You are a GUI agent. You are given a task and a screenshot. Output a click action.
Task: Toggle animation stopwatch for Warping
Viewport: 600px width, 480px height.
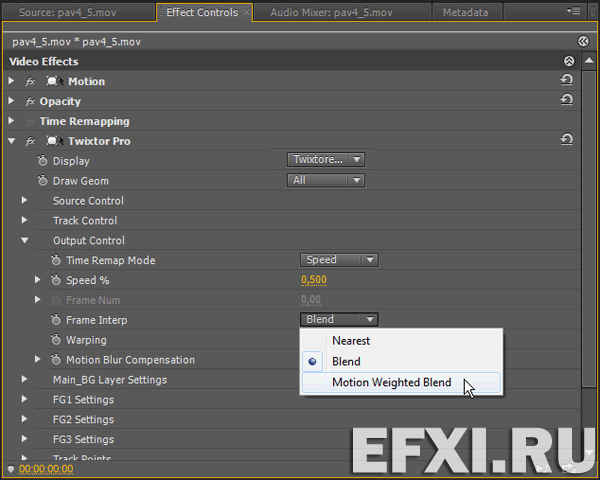(56, 340)
